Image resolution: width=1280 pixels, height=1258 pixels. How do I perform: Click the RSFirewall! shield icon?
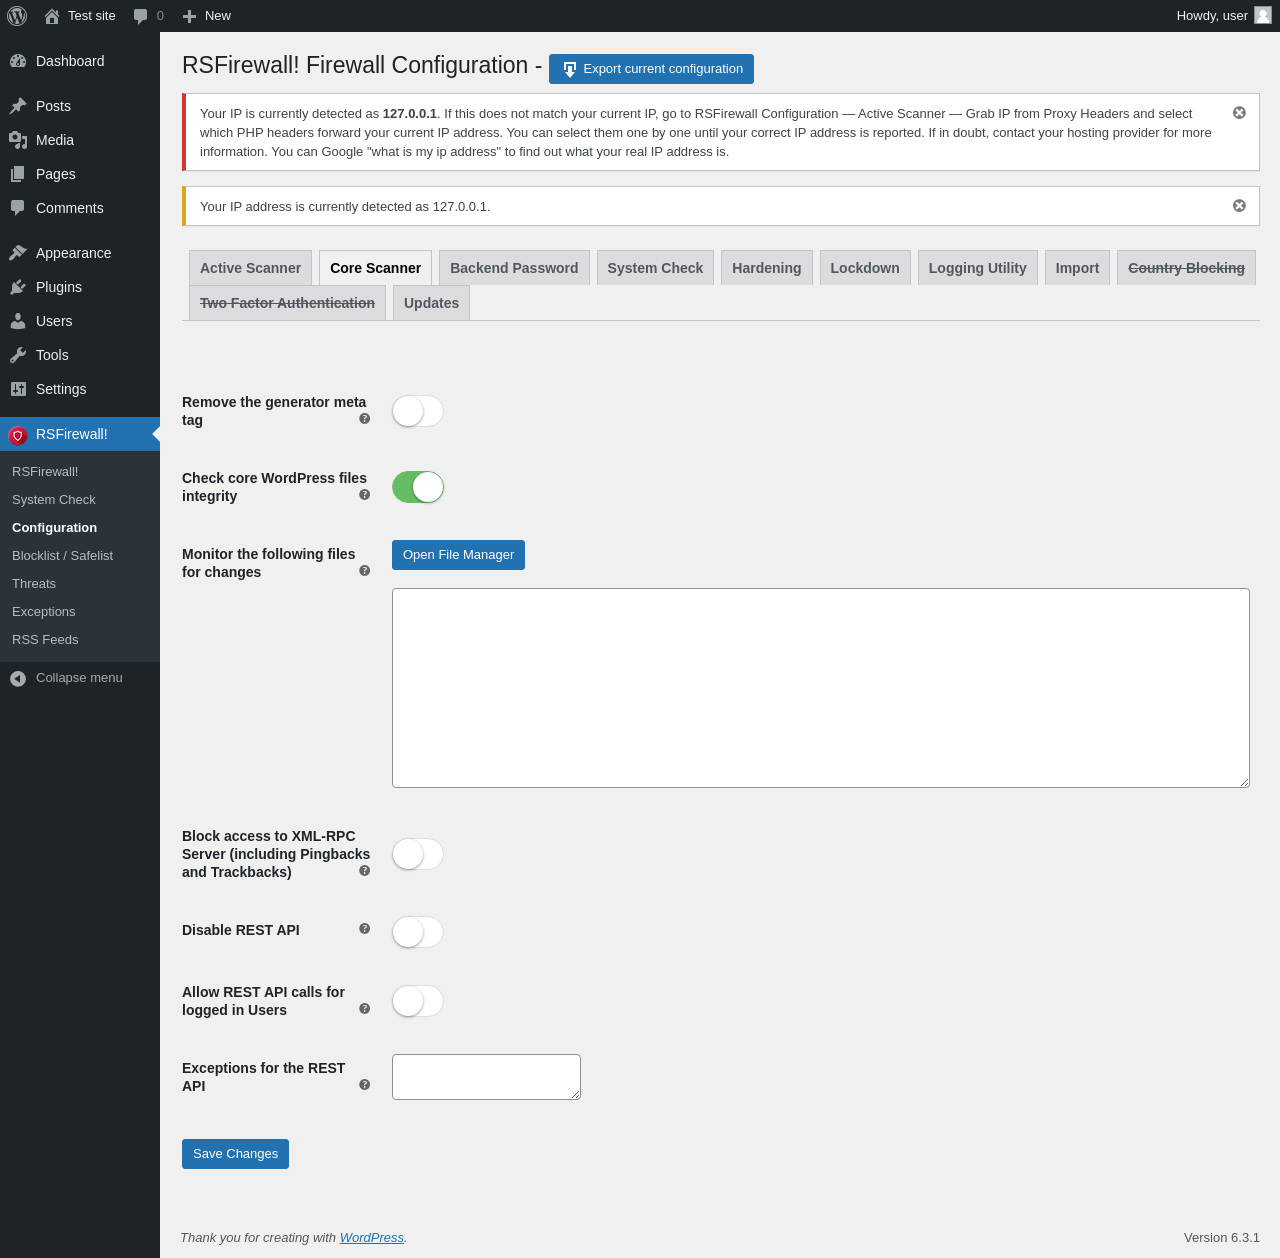click(x=17, y=435)
